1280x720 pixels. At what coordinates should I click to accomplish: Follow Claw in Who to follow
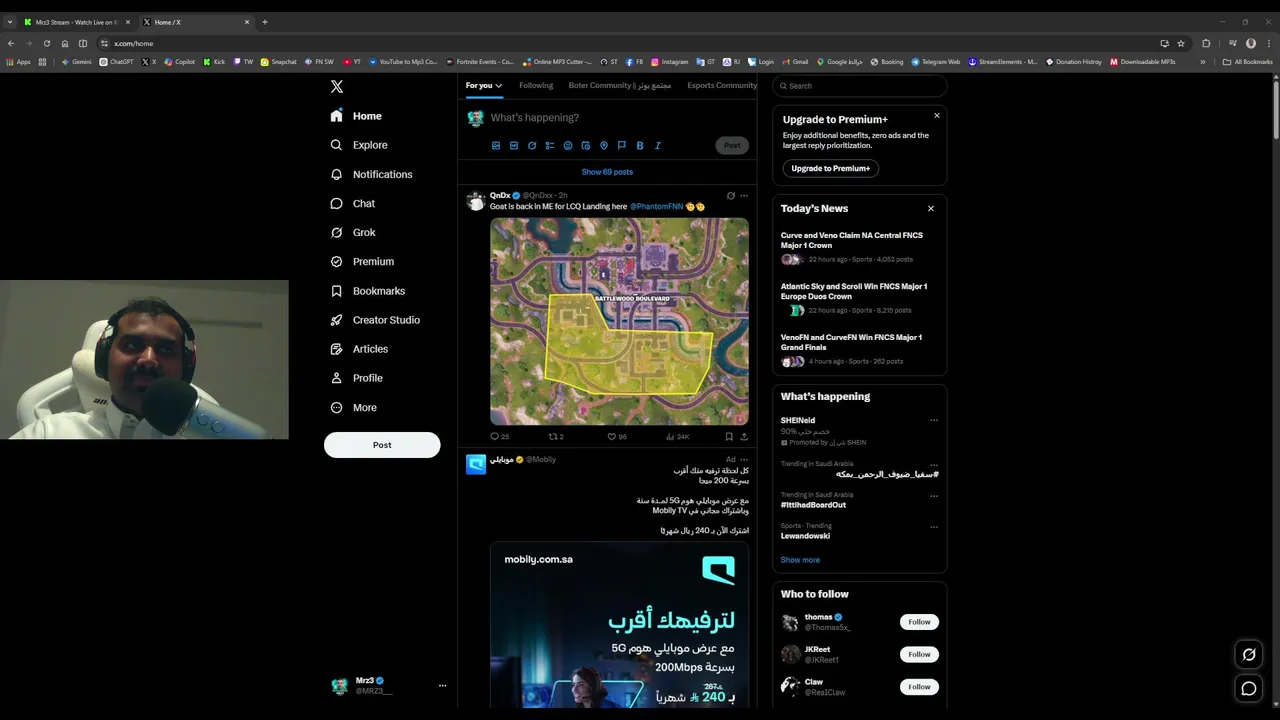[919, 687]
